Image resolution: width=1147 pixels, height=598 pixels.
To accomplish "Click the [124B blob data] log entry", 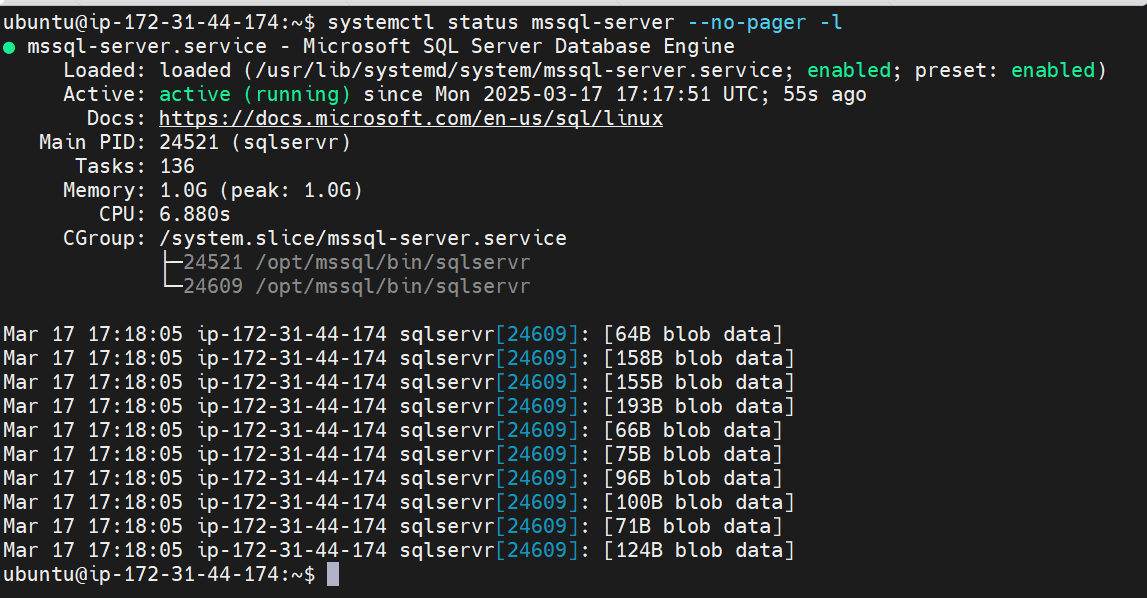I will [699, 550].
